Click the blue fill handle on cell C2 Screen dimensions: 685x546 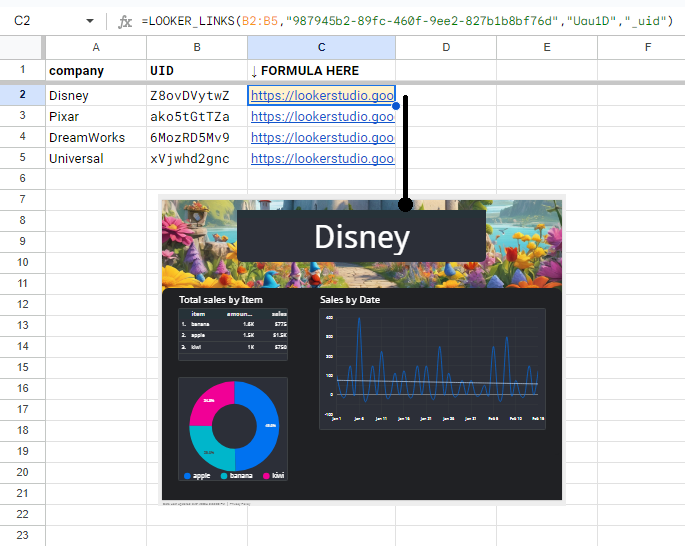pos(396,106)
